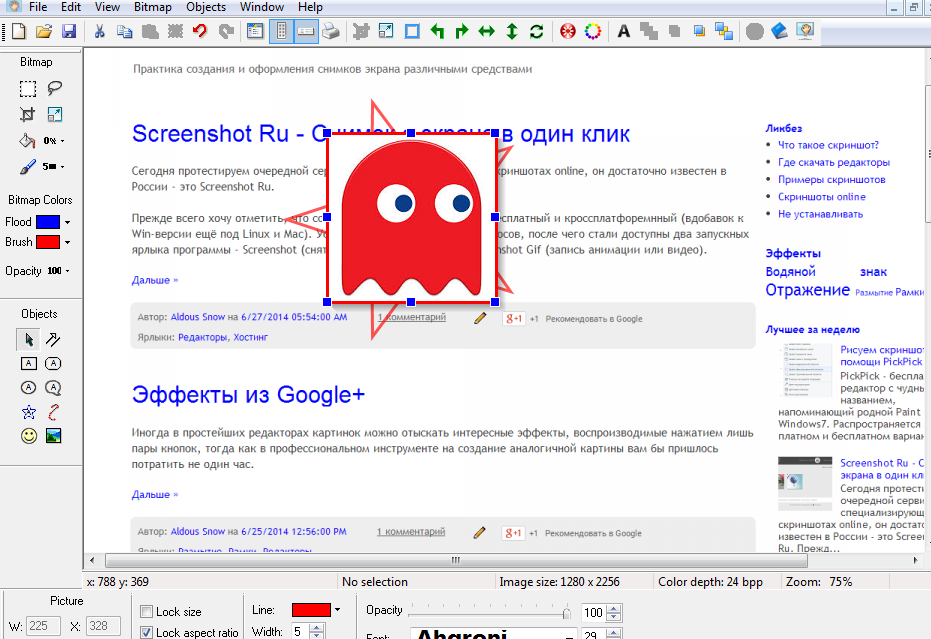
Task: Open the File menu
Action: [x=37, y=7]
